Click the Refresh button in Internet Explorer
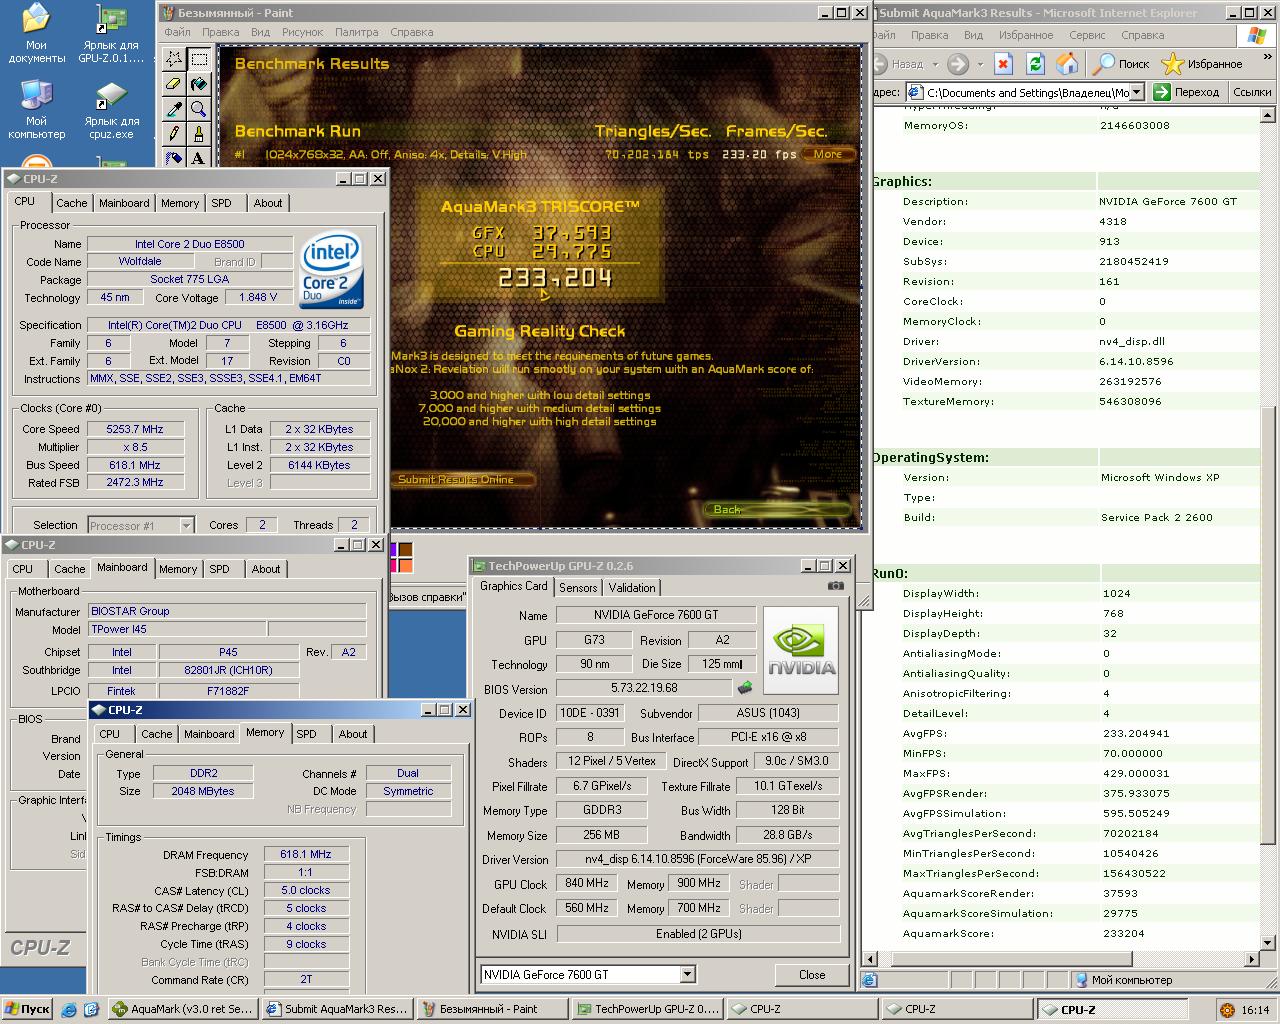The height and width of the screenshot is (1024, 1280). 1035,64
